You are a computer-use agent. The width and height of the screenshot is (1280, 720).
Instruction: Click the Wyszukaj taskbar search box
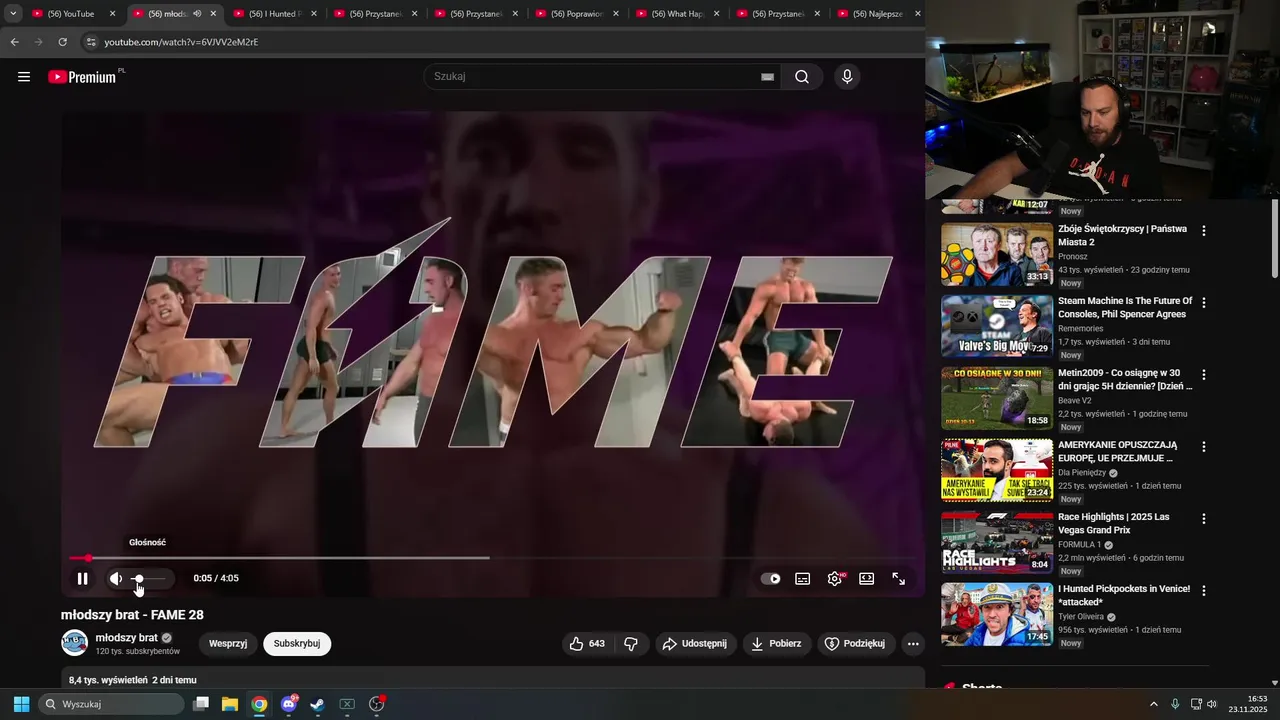pos(112,704)
